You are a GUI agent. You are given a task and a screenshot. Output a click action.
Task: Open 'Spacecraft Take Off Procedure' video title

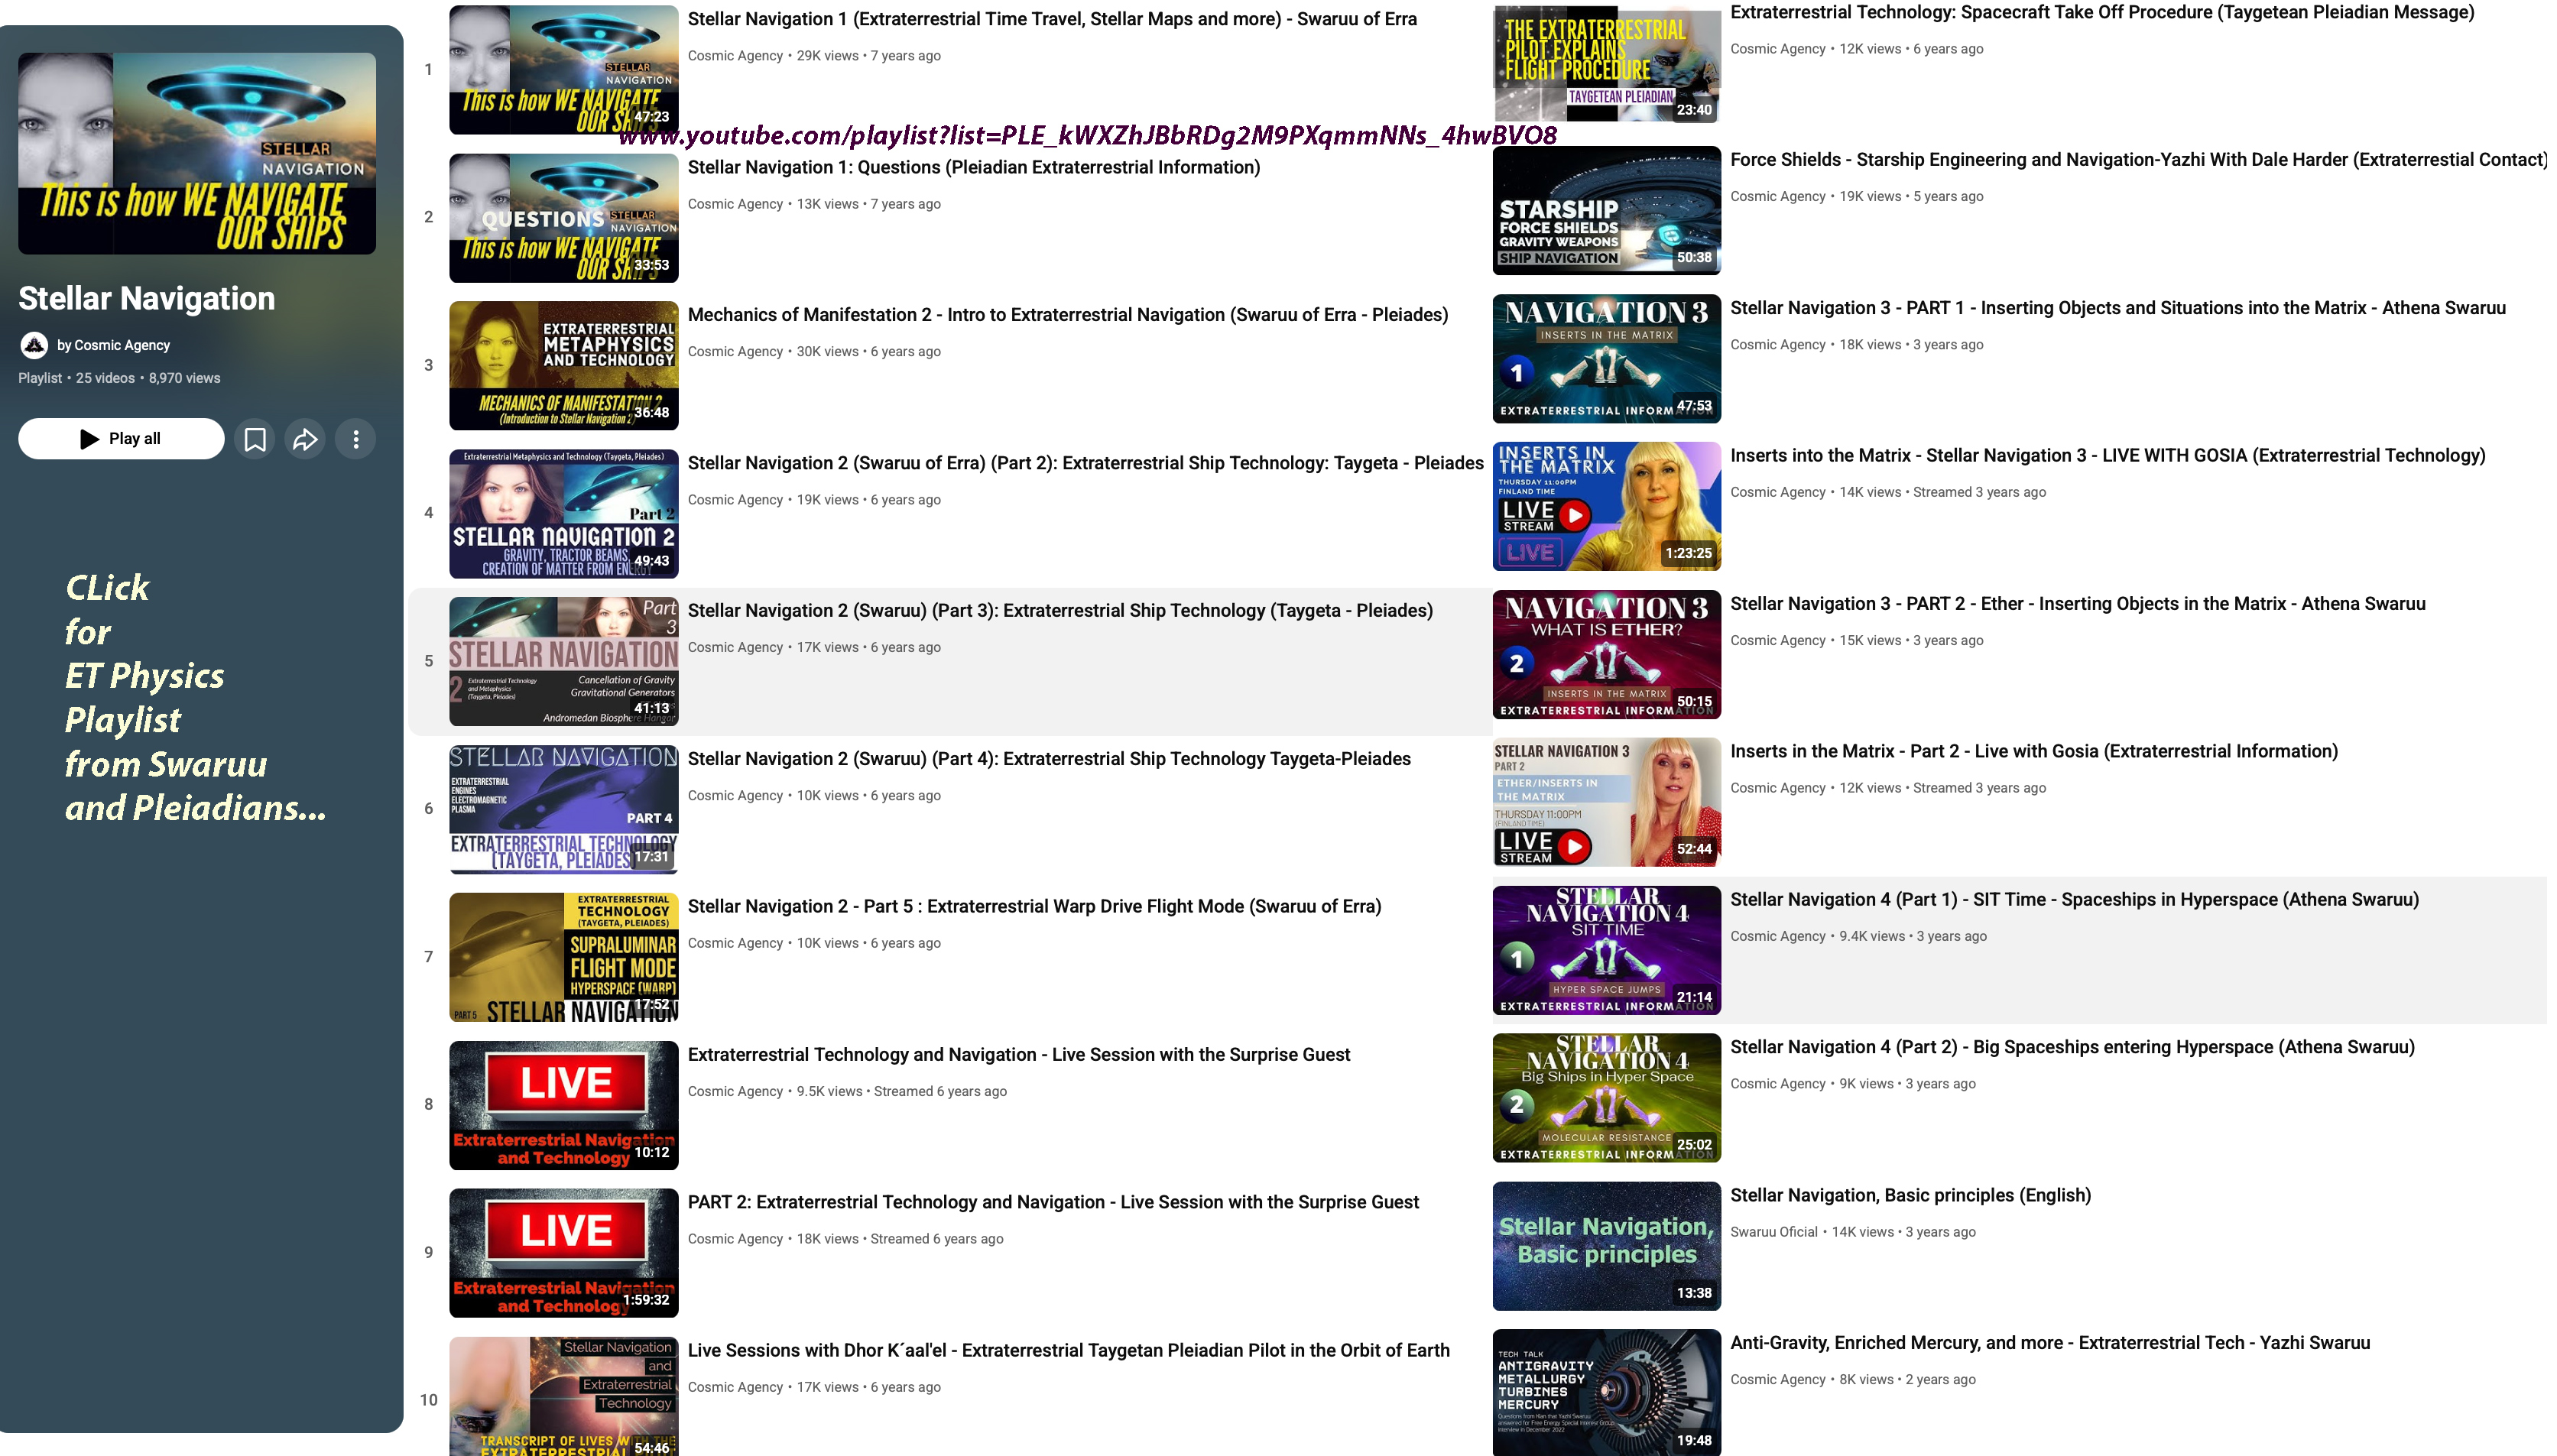[x=2102, y=12]
